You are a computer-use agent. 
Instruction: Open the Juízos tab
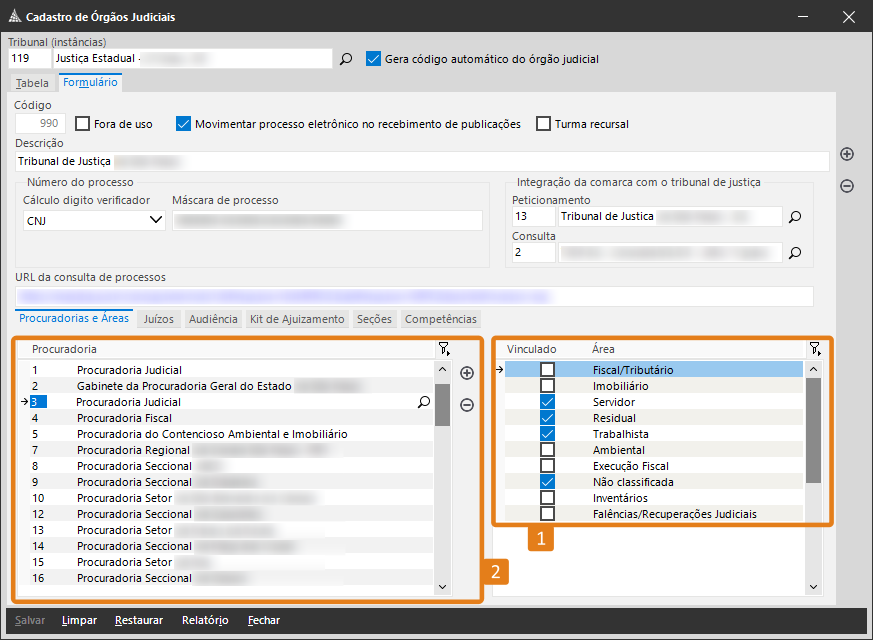[158, 319]
